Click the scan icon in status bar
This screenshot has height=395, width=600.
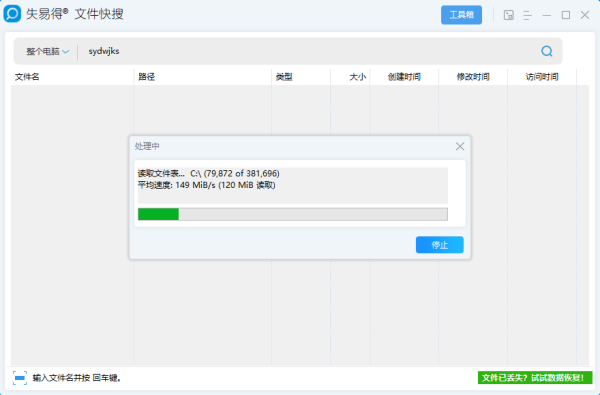point(20,378)
